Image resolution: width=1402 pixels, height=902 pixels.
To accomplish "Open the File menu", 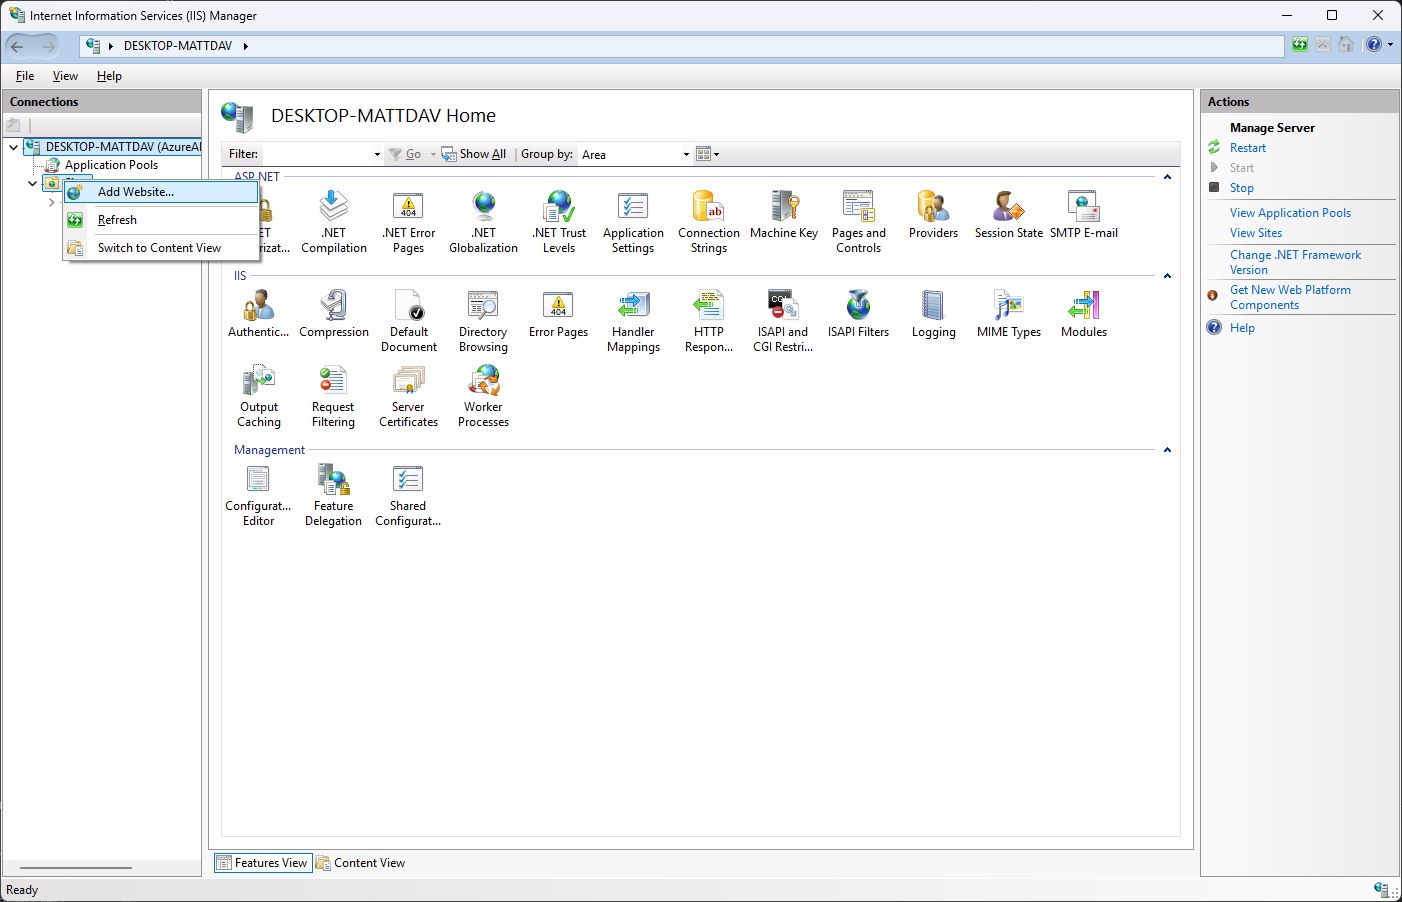I will [x=25, y=76].
